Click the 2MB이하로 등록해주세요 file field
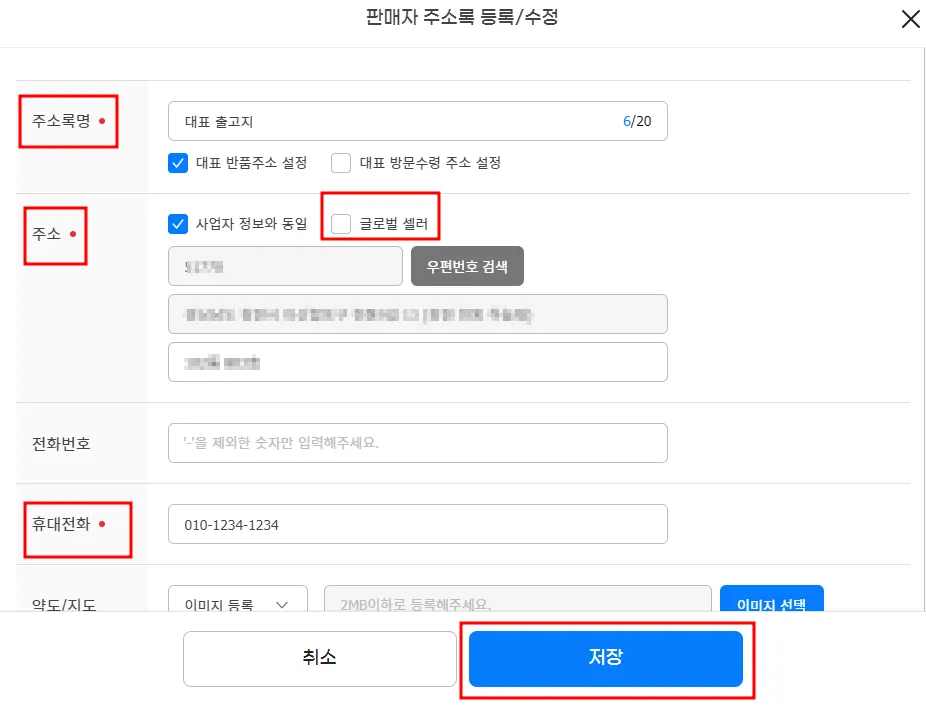Screen dimensions: 926x705 pos(517,603)
